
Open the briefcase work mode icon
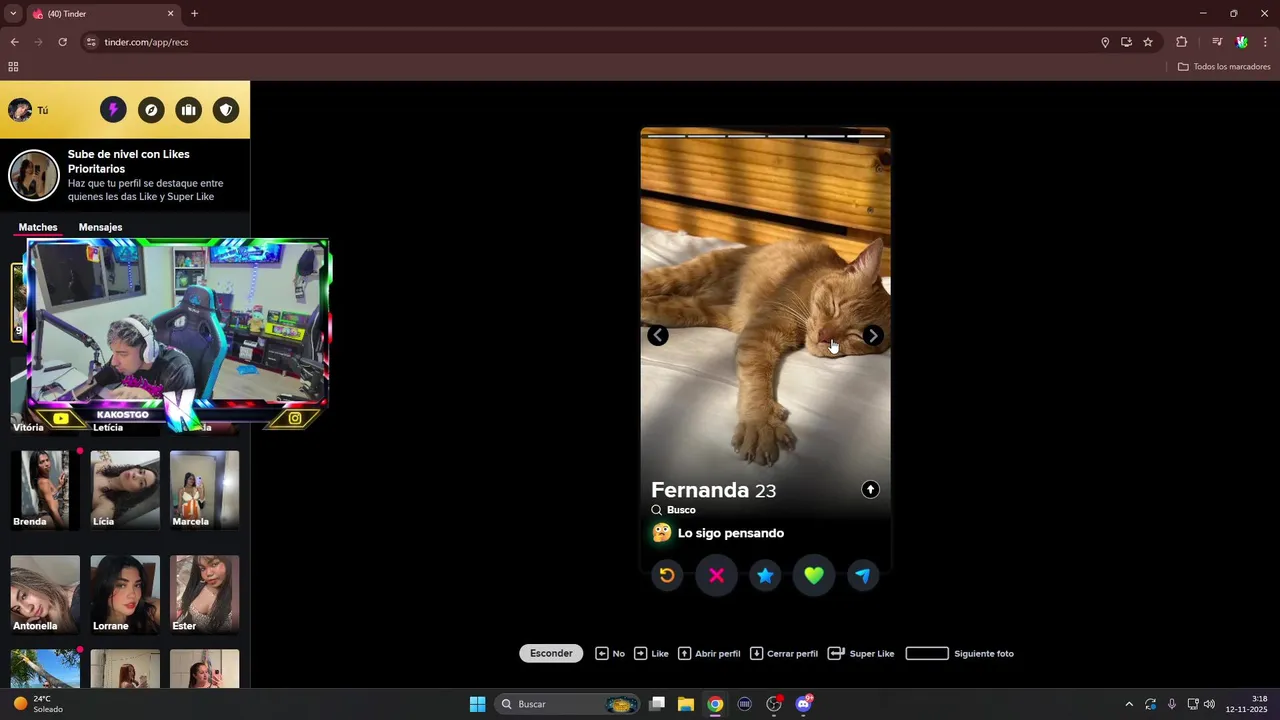188,110
